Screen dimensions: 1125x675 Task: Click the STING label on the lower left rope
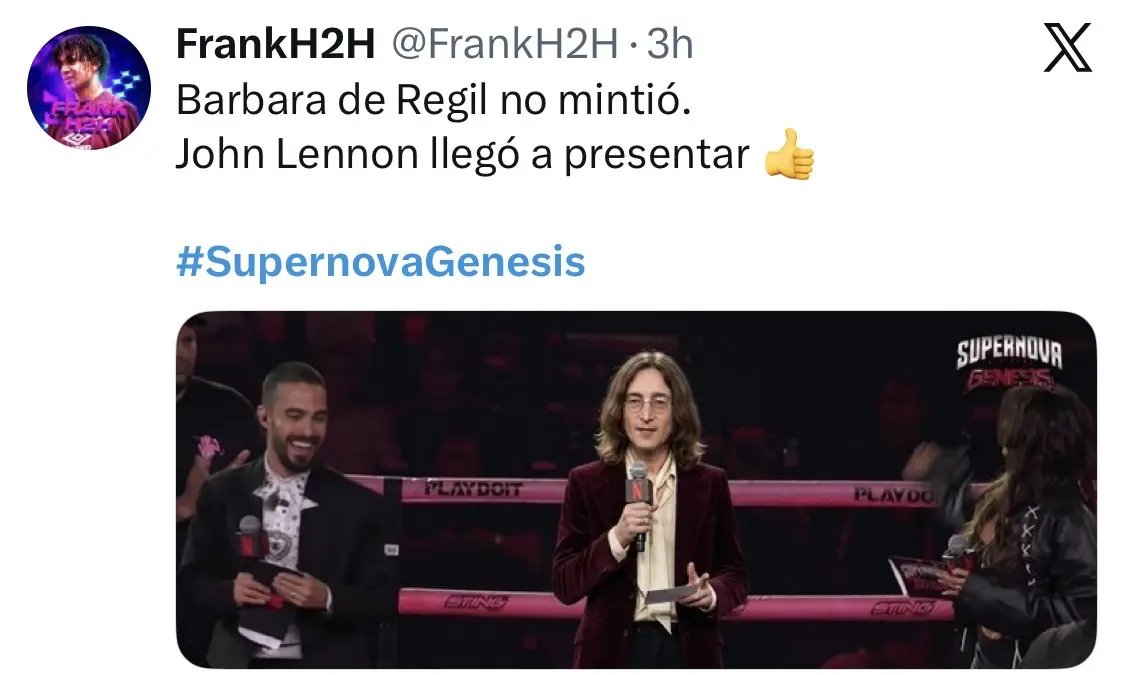click(x=476, y=602)
